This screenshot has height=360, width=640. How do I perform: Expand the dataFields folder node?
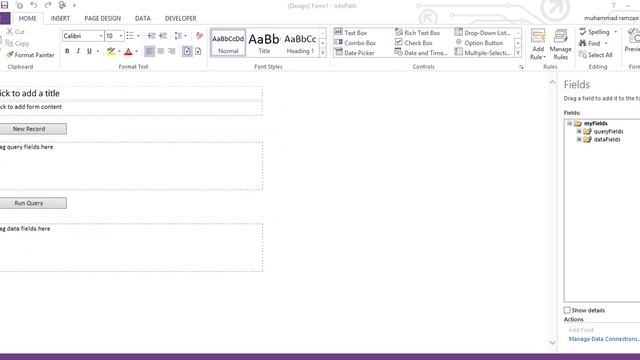(579, 140)
